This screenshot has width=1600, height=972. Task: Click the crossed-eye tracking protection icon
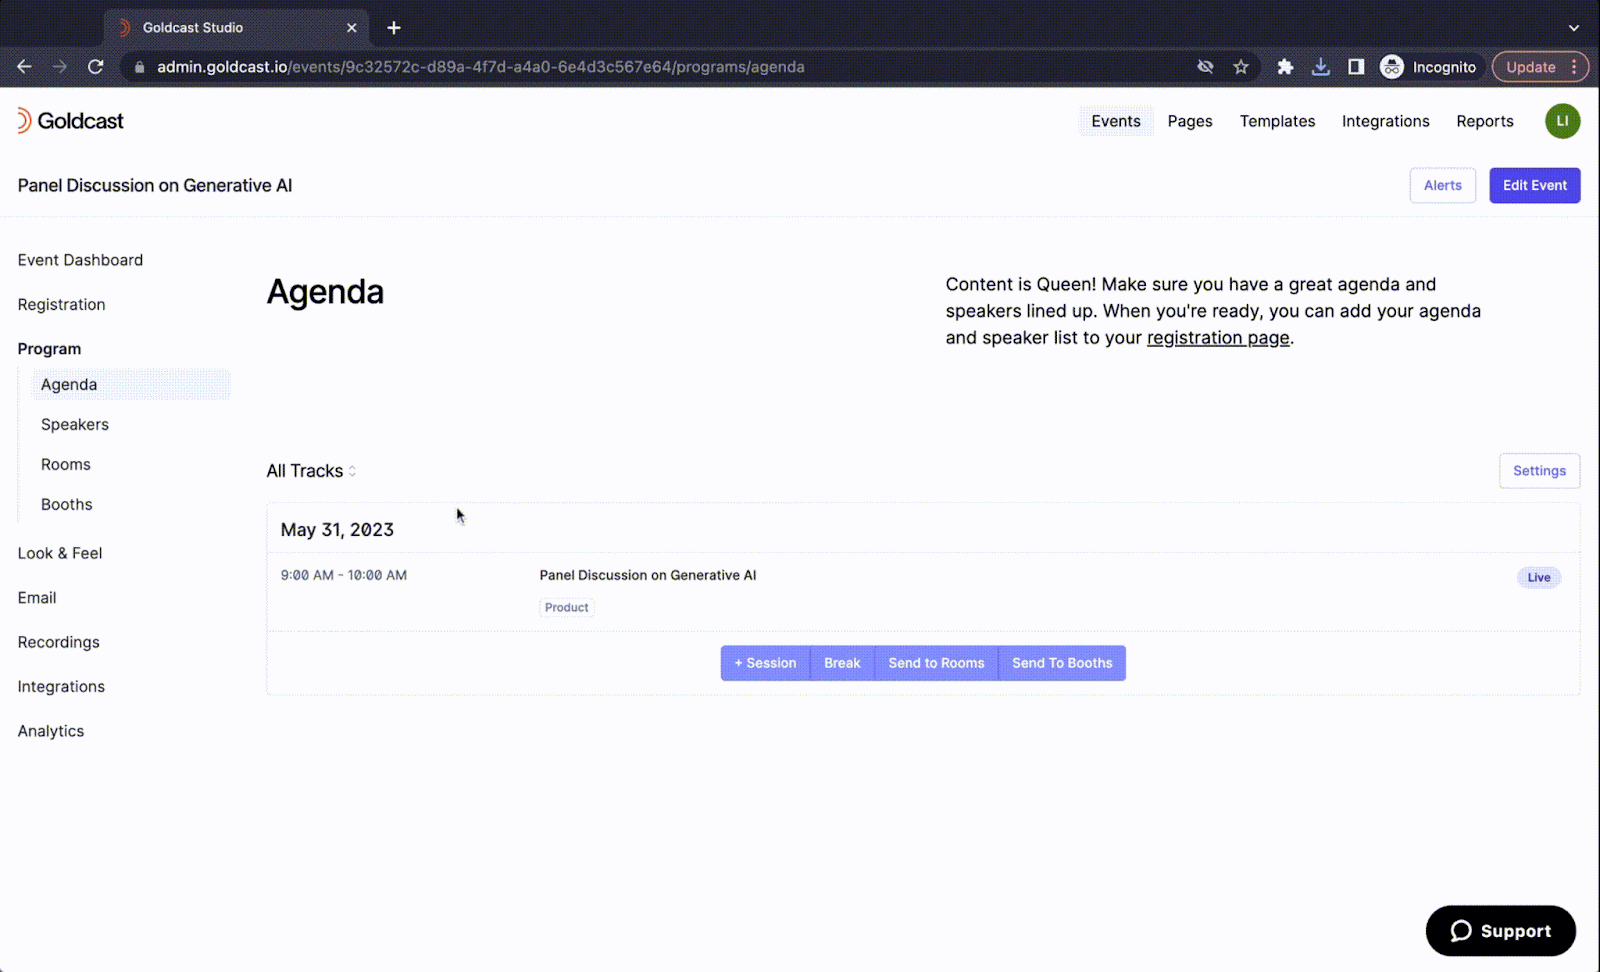[x=1205, y=67]
